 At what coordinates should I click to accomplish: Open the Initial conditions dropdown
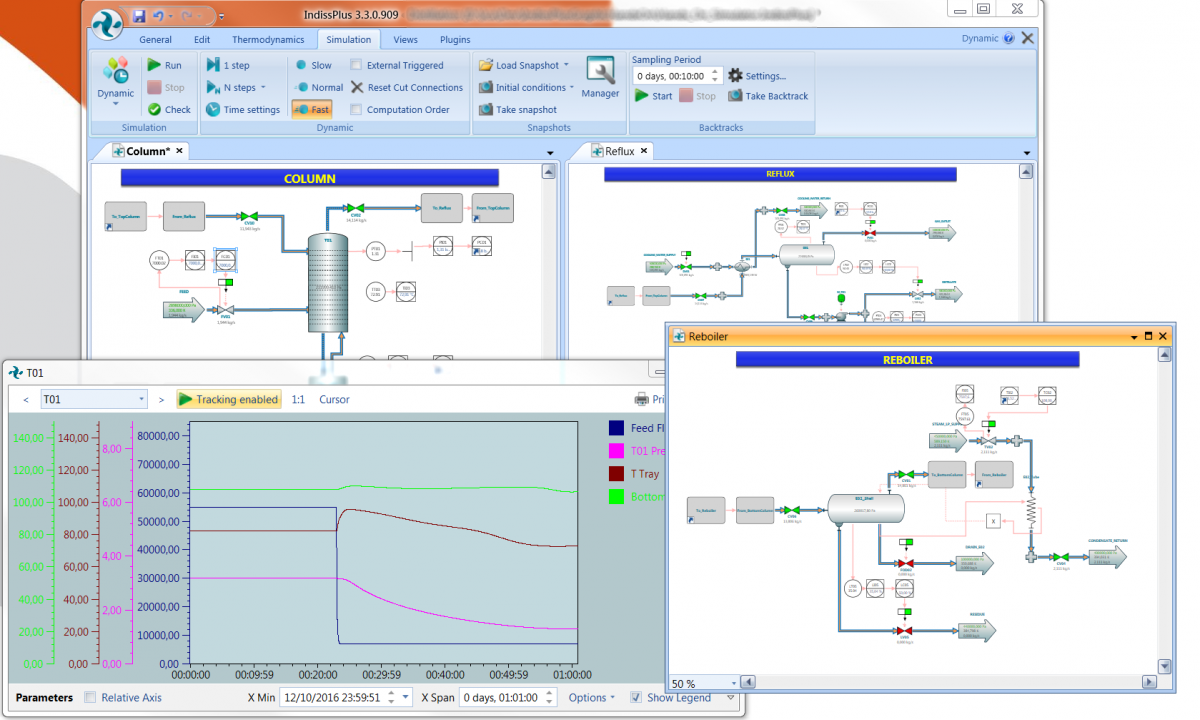[x=572, y=88]
